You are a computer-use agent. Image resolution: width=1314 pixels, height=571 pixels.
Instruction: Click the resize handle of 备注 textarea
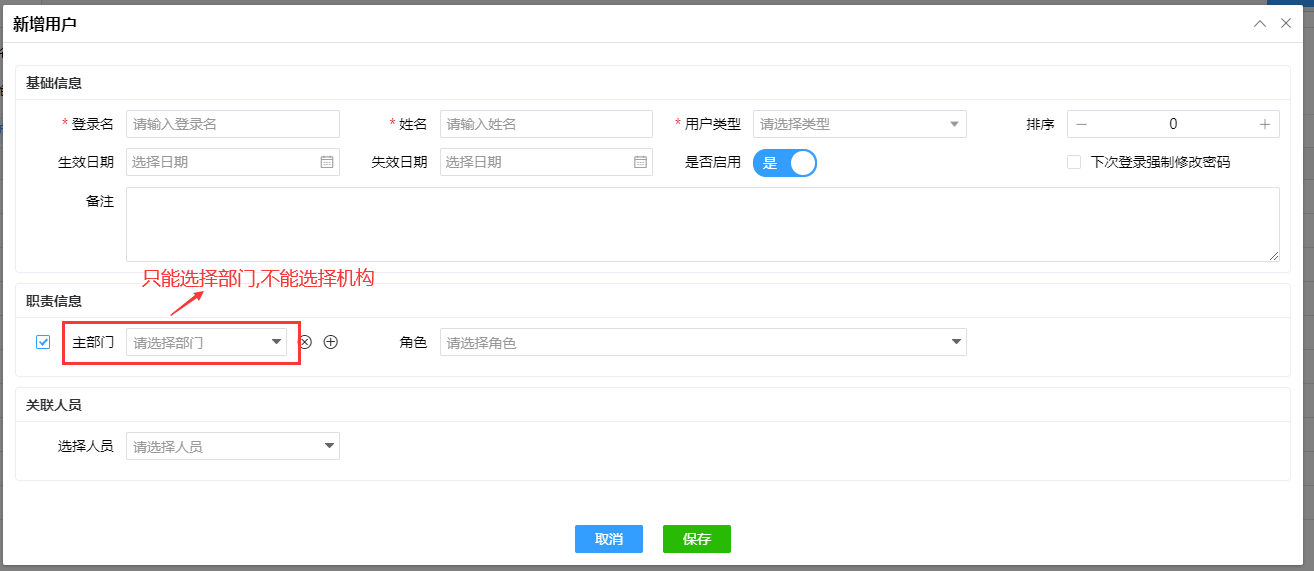[1273, 256]
